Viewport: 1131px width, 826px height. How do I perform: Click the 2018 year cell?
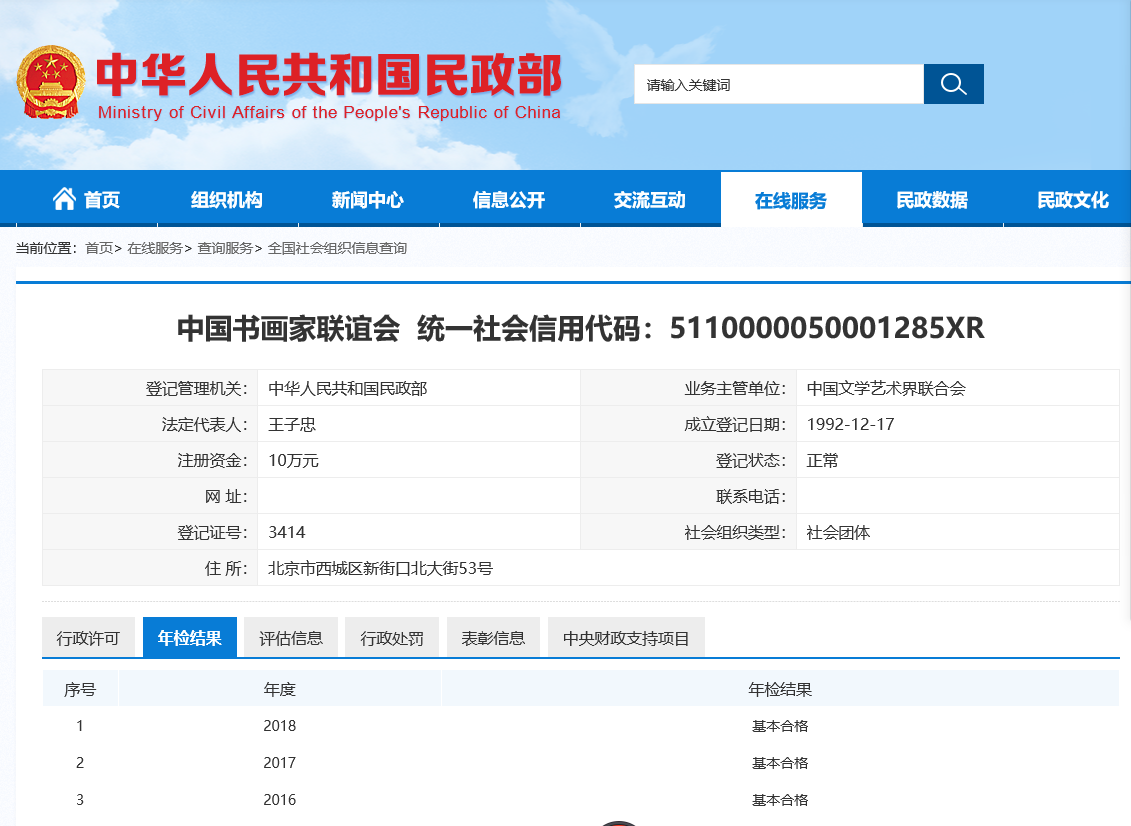pos(280,726)
